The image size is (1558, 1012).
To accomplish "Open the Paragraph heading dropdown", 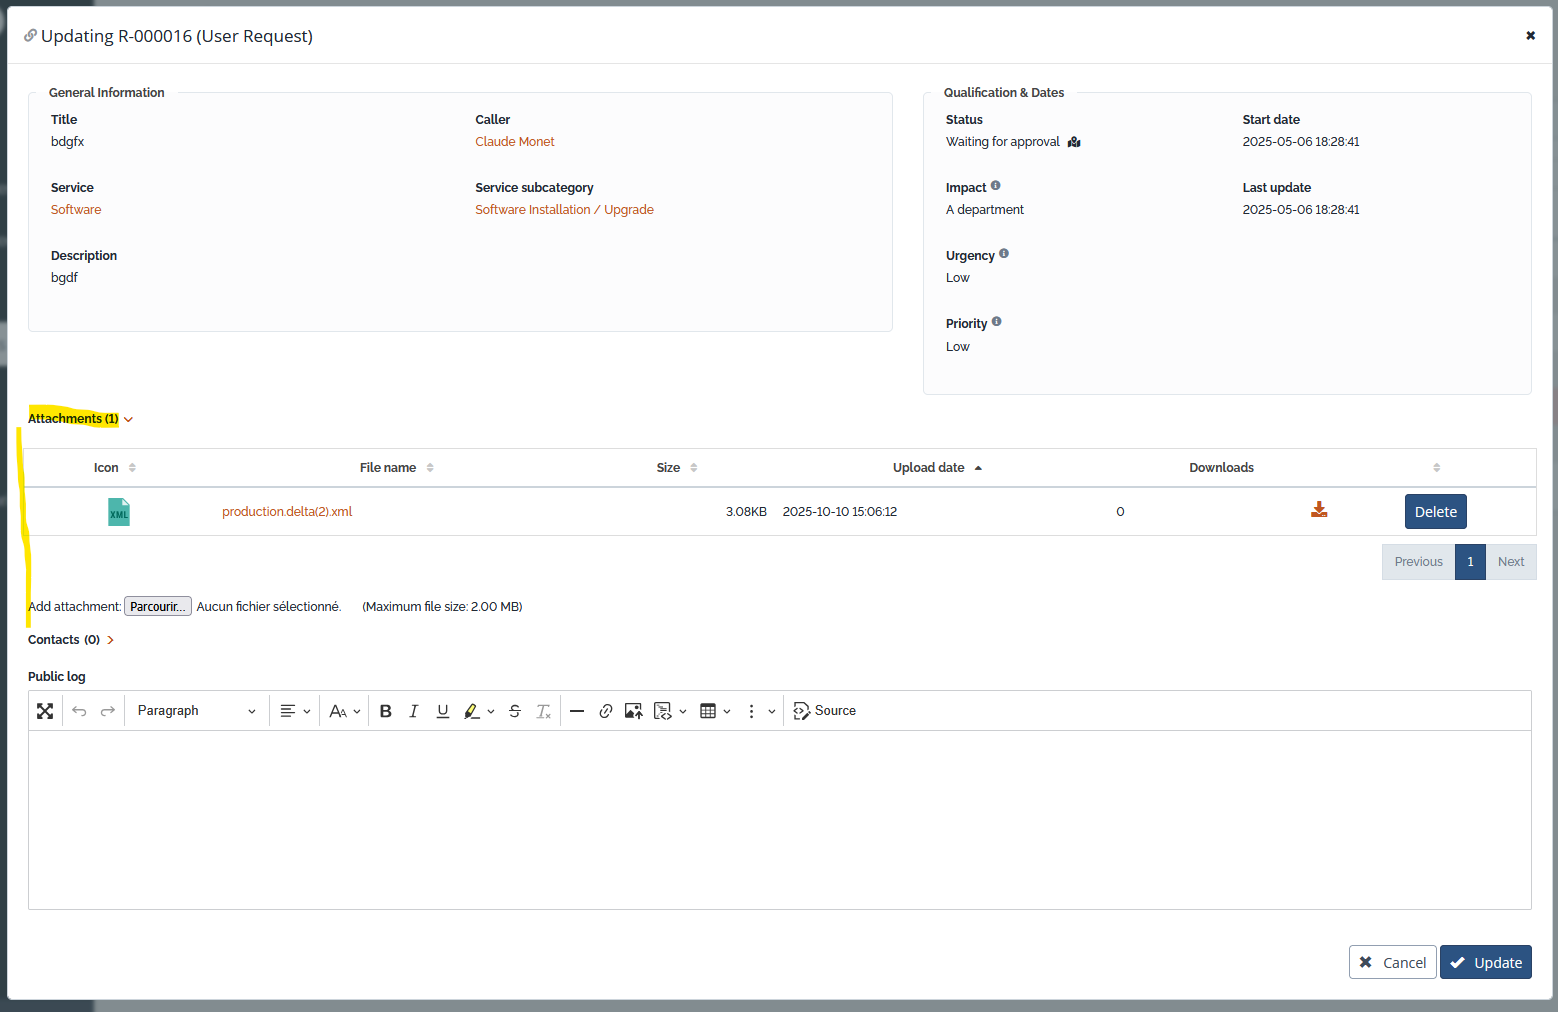I will (196, 711).
